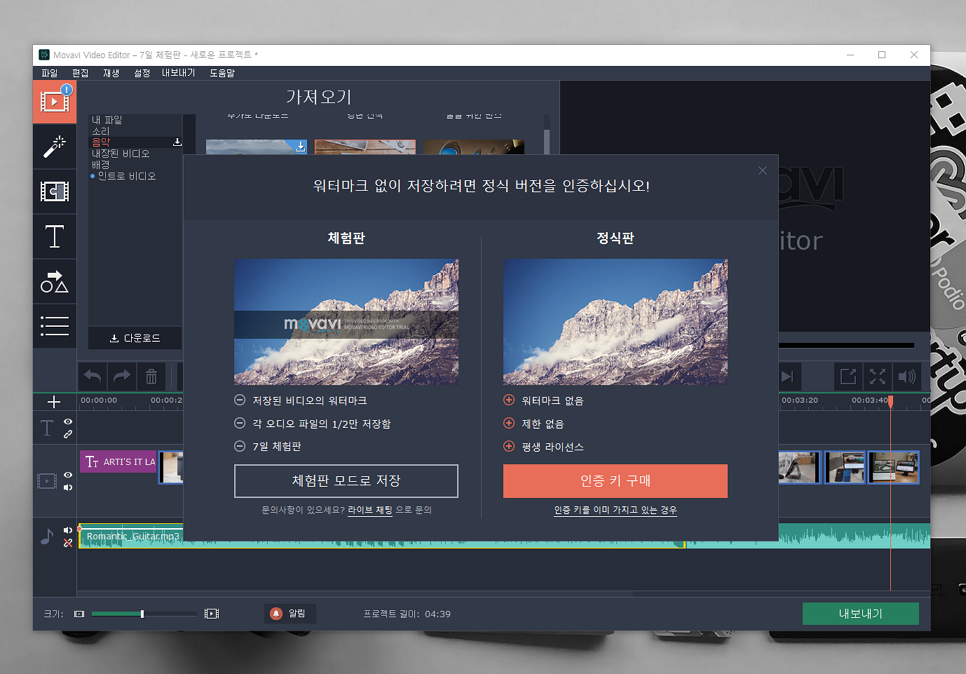Click the 00:03:20 timeline ruler mark

(x=800, y=400)
